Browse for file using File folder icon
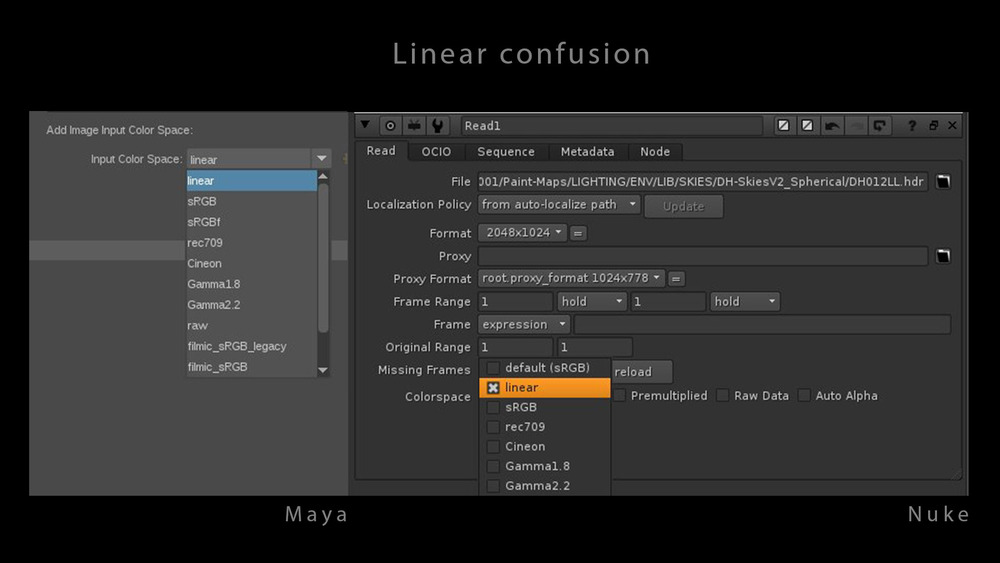 click(x=943, y=182)
